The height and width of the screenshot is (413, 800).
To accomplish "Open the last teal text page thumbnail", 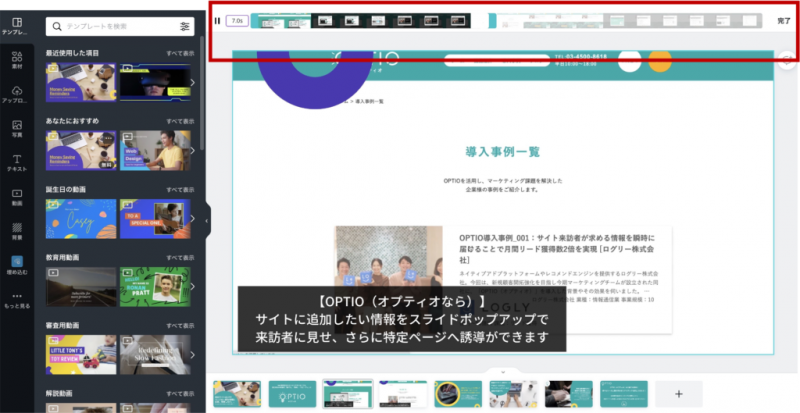I will (x=624, y=394).
